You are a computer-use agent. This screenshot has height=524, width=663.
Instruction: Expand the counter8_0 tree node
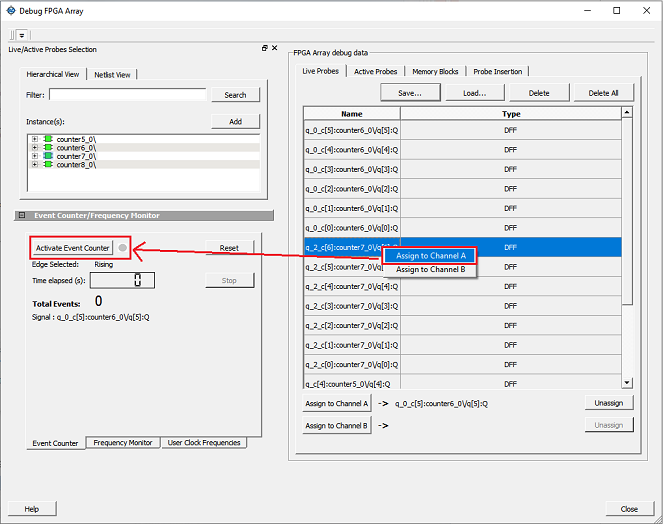point(35,165)
